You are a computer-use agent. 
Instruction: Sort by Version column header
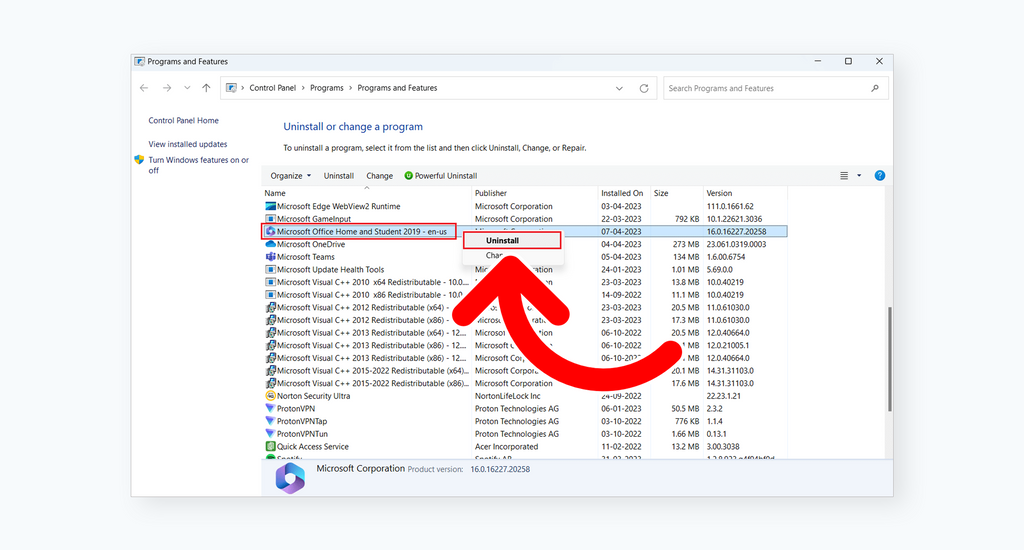(719, 193)
